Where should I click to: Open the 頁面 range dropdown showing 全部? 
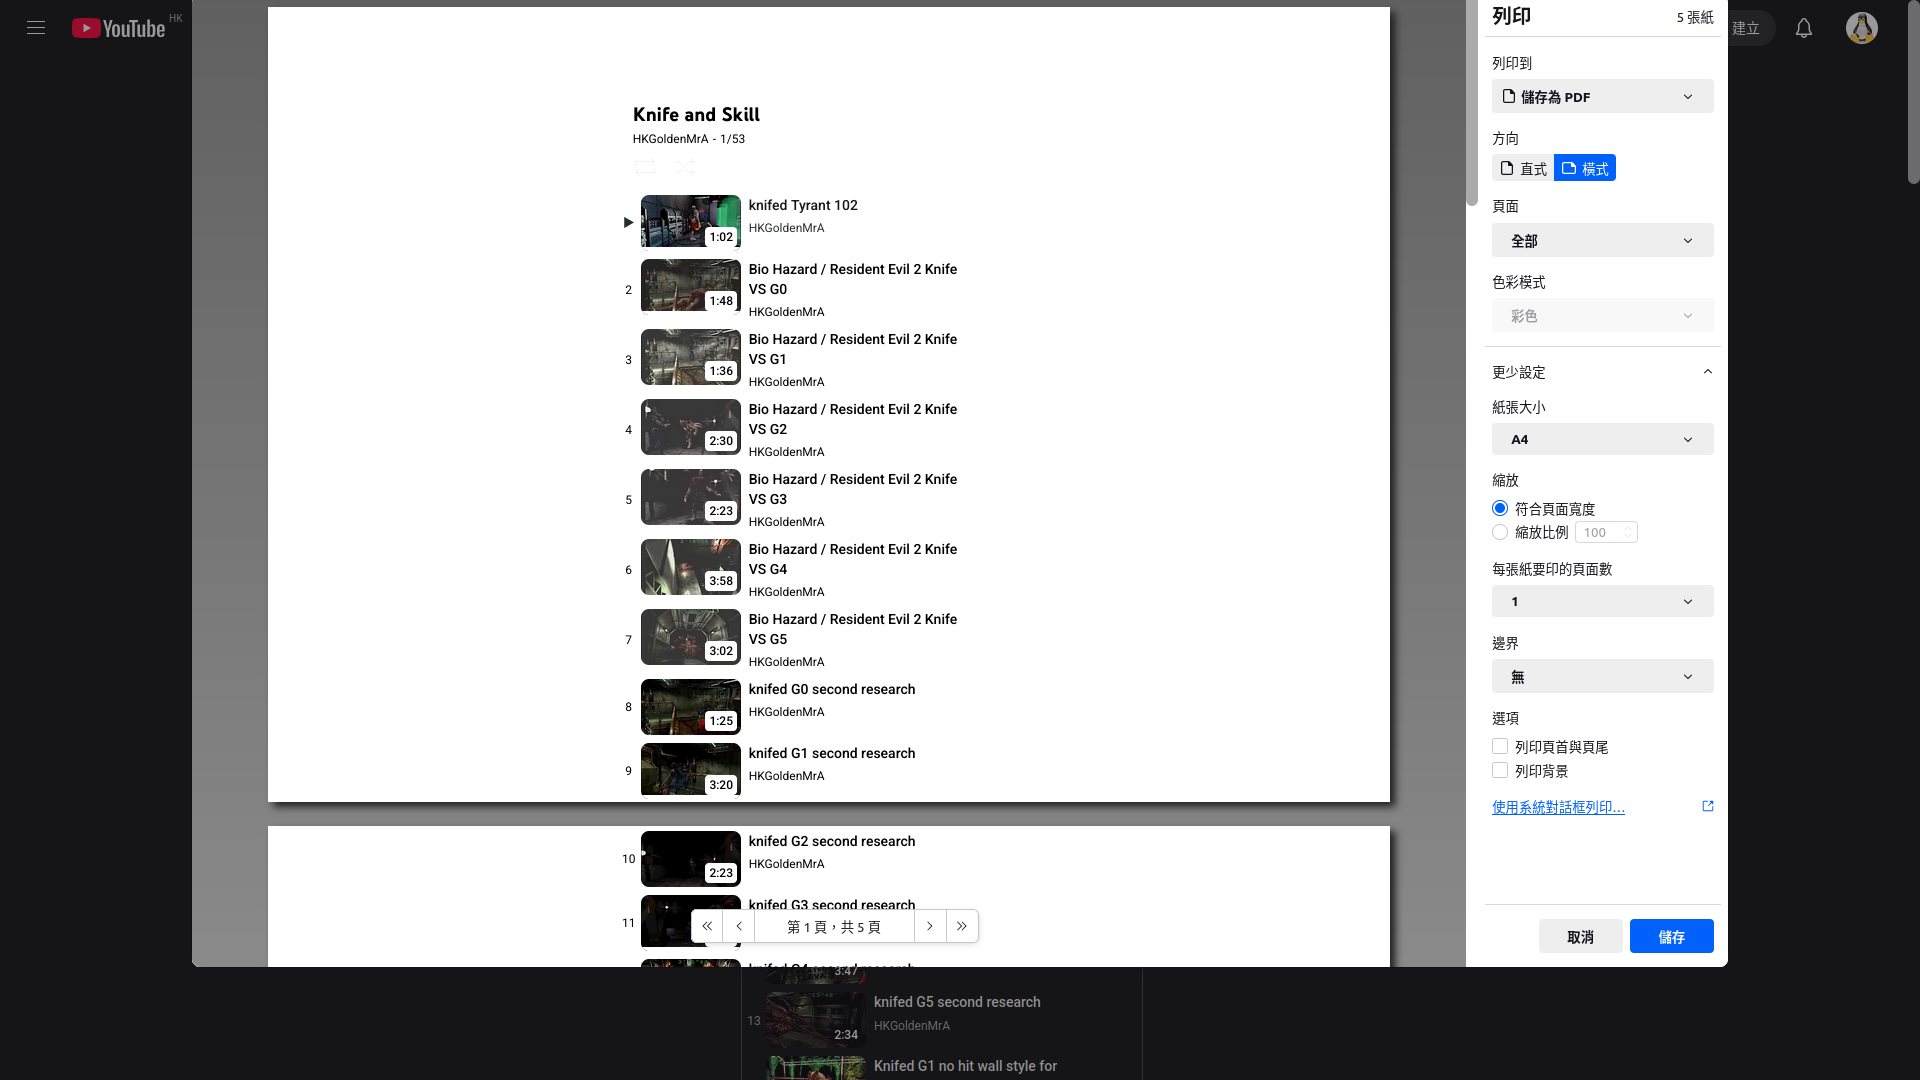tap(1603, 240)
